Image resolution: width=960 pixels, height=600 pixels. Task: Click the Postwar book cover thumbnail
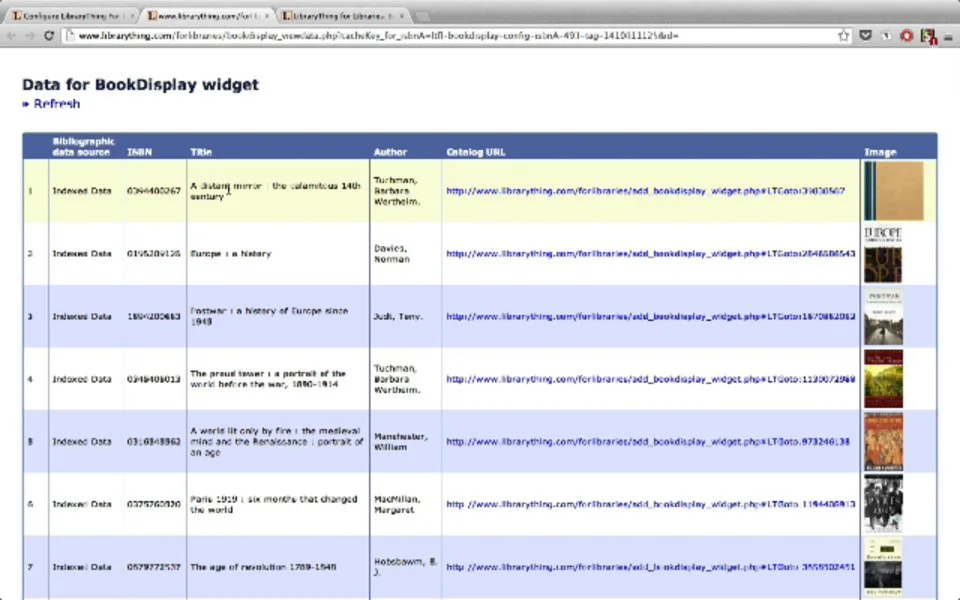pos(883,317)
